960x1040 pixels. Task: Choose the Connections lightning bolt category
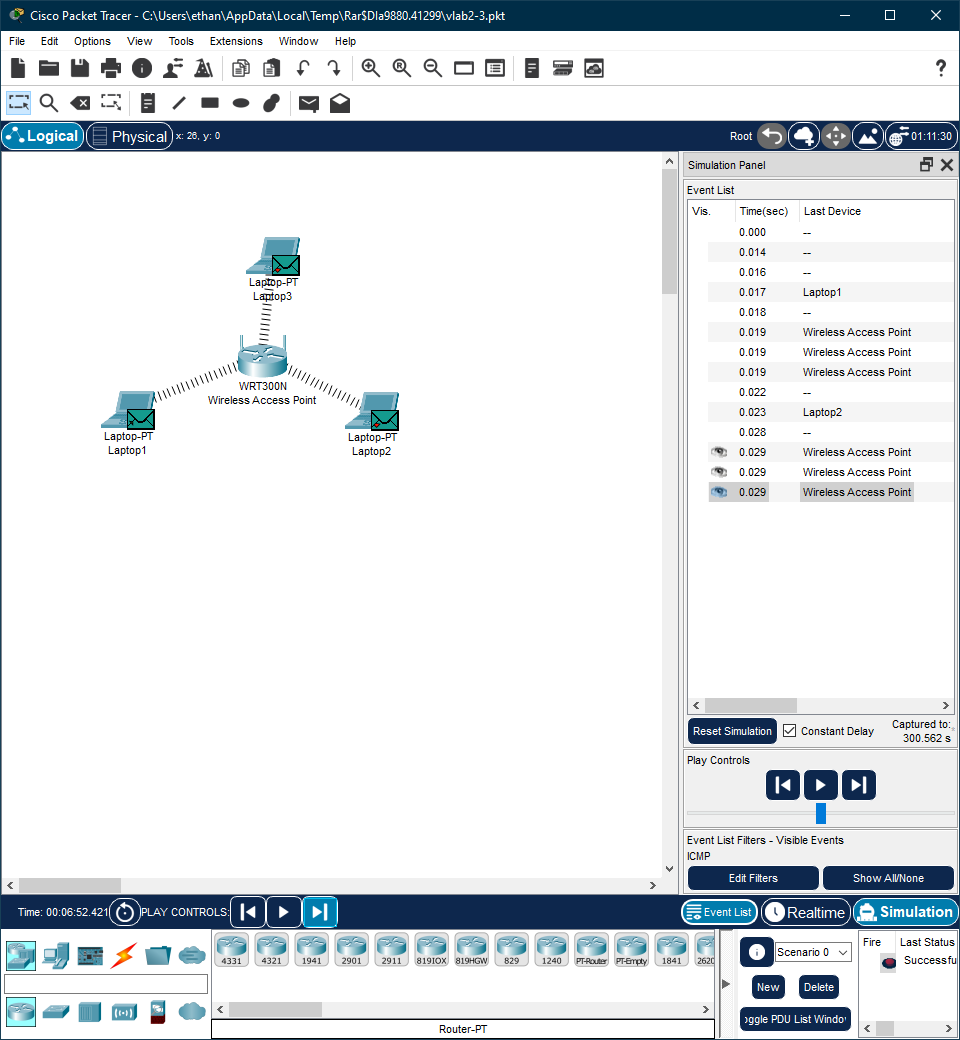click(124, 955)
